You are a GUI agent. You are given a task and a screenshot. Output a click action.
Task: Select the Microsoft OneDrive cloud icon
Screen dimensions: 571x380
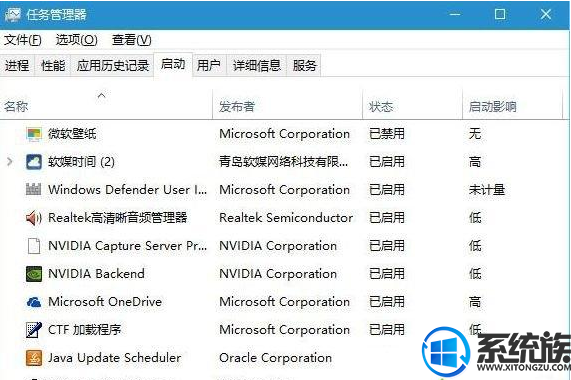34,302
